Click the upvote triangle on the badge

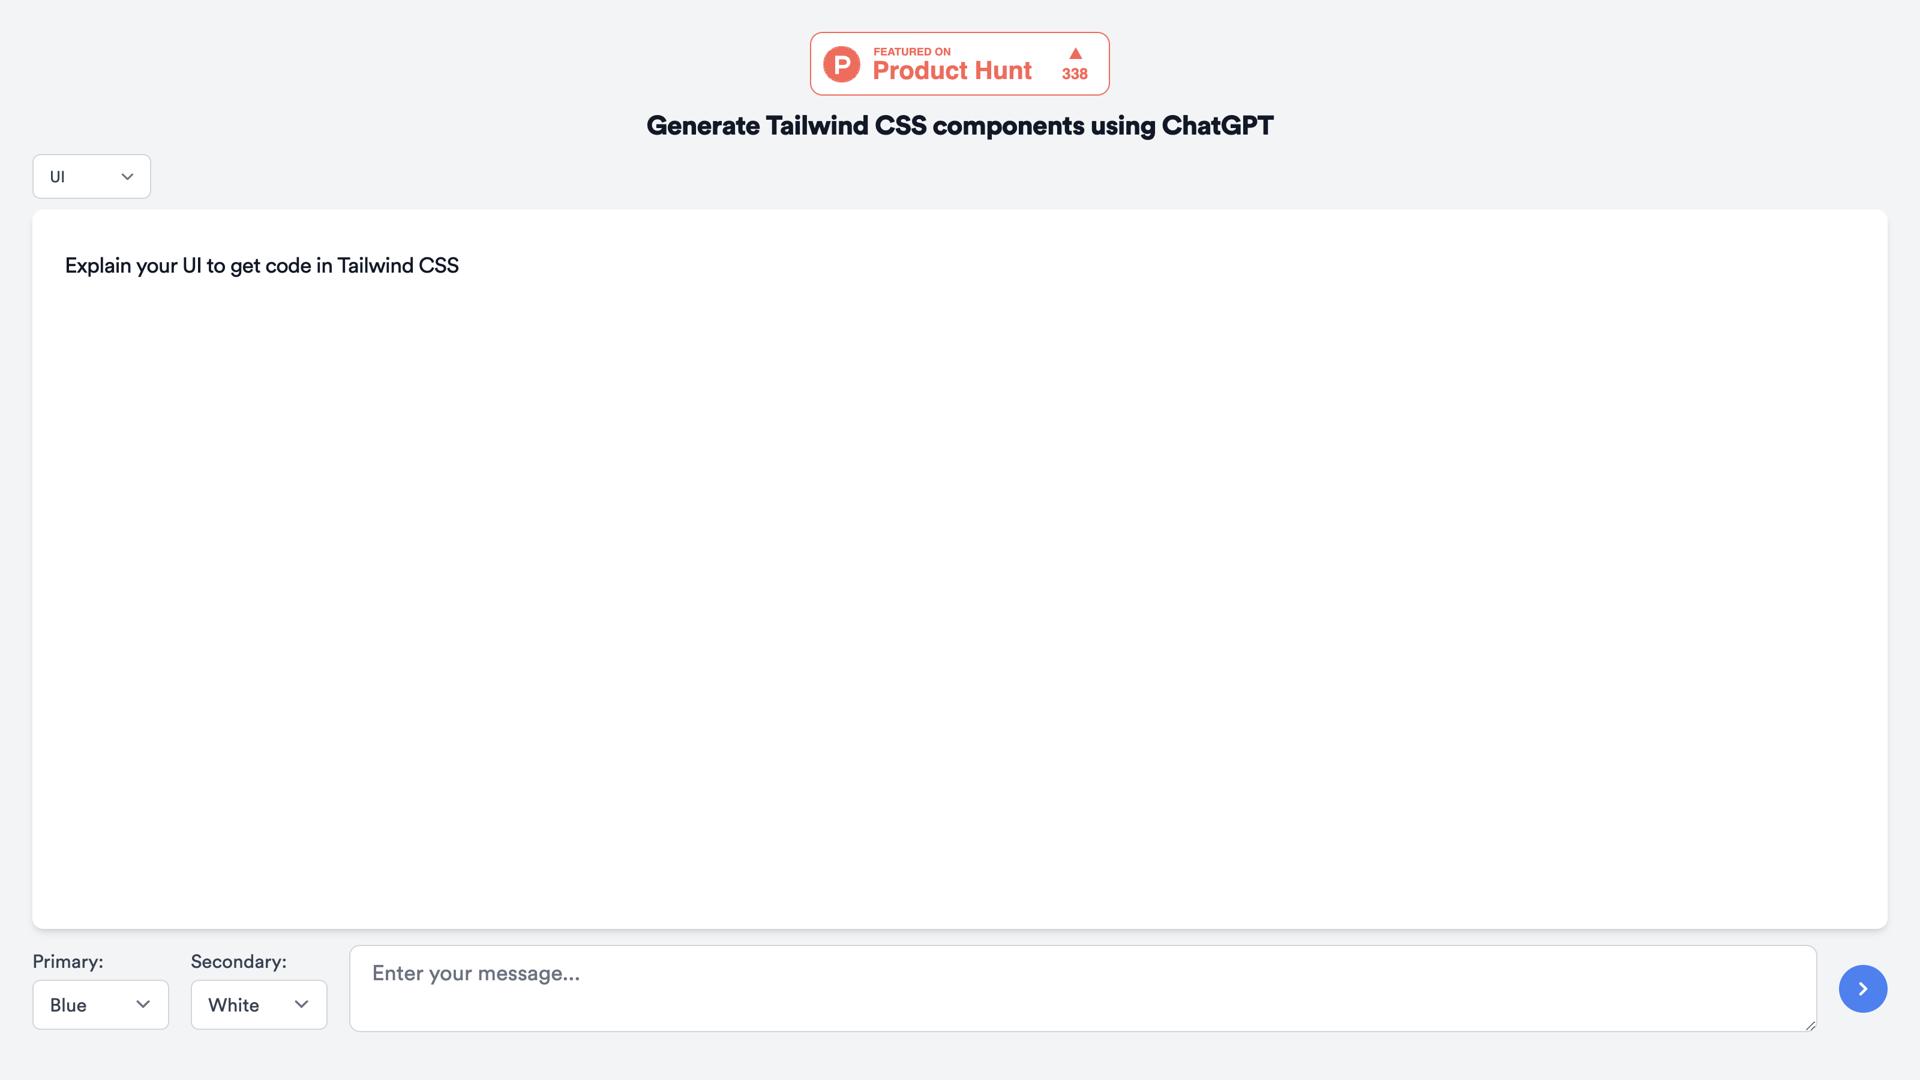(1075, 53)
